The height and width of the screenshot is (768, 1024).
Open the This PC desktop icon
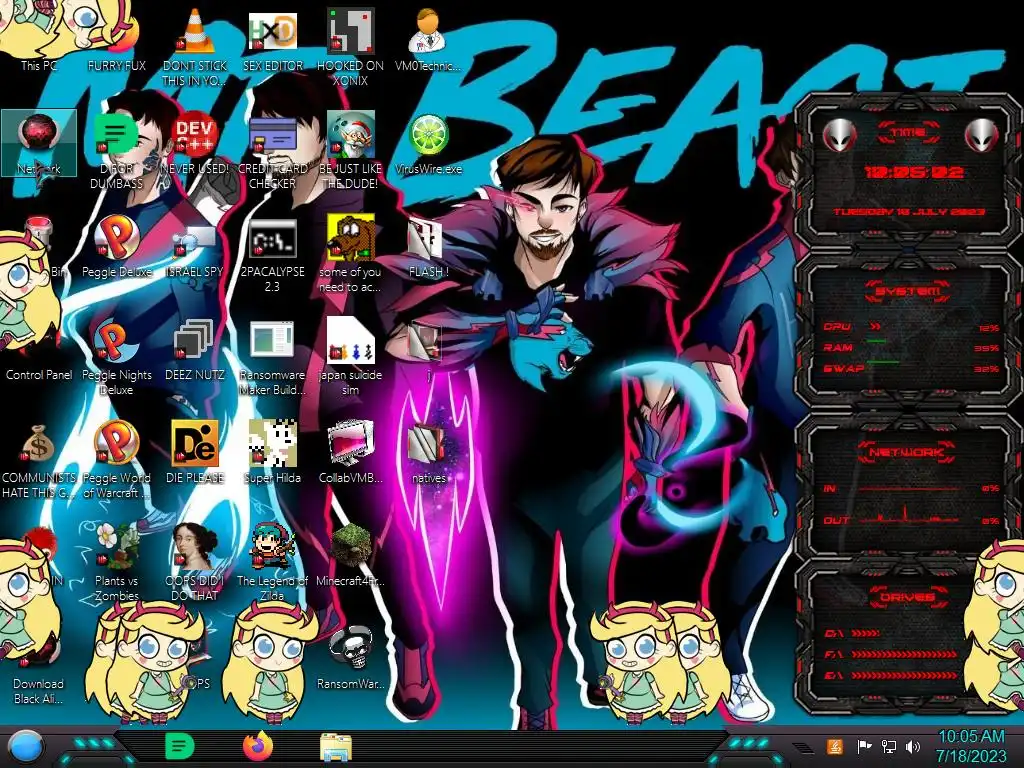pyautogui.click(x=39, y=65)
